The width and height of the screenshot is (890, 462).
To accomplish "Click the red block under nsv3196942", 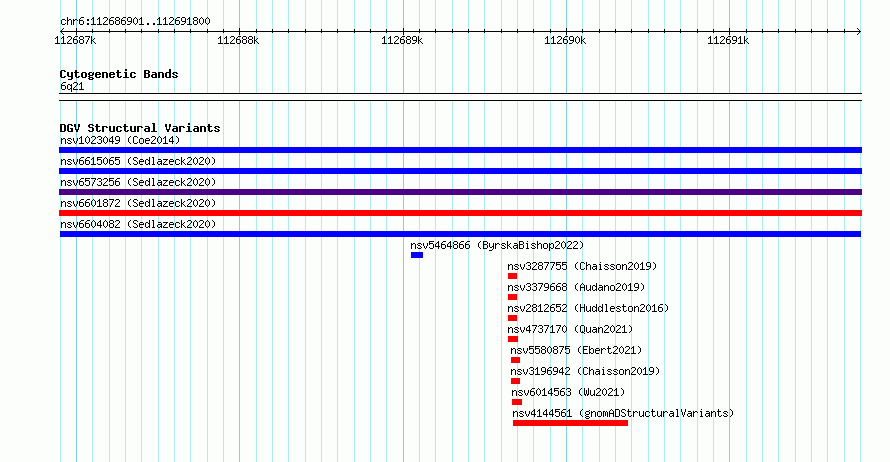I will click(515, 381).
